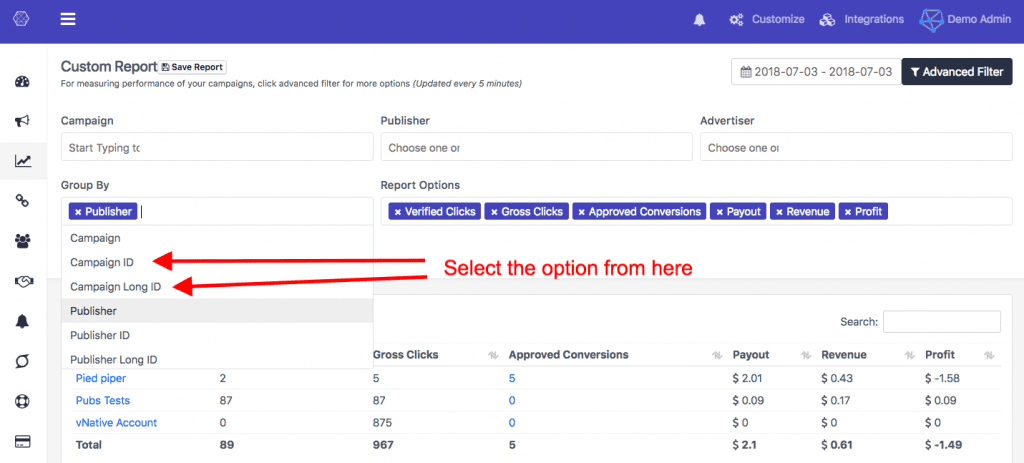The height and width of the screenshot is (463, 1024).
Task: Open the Publisher filter dropdown
Action: tap(536, 147)
